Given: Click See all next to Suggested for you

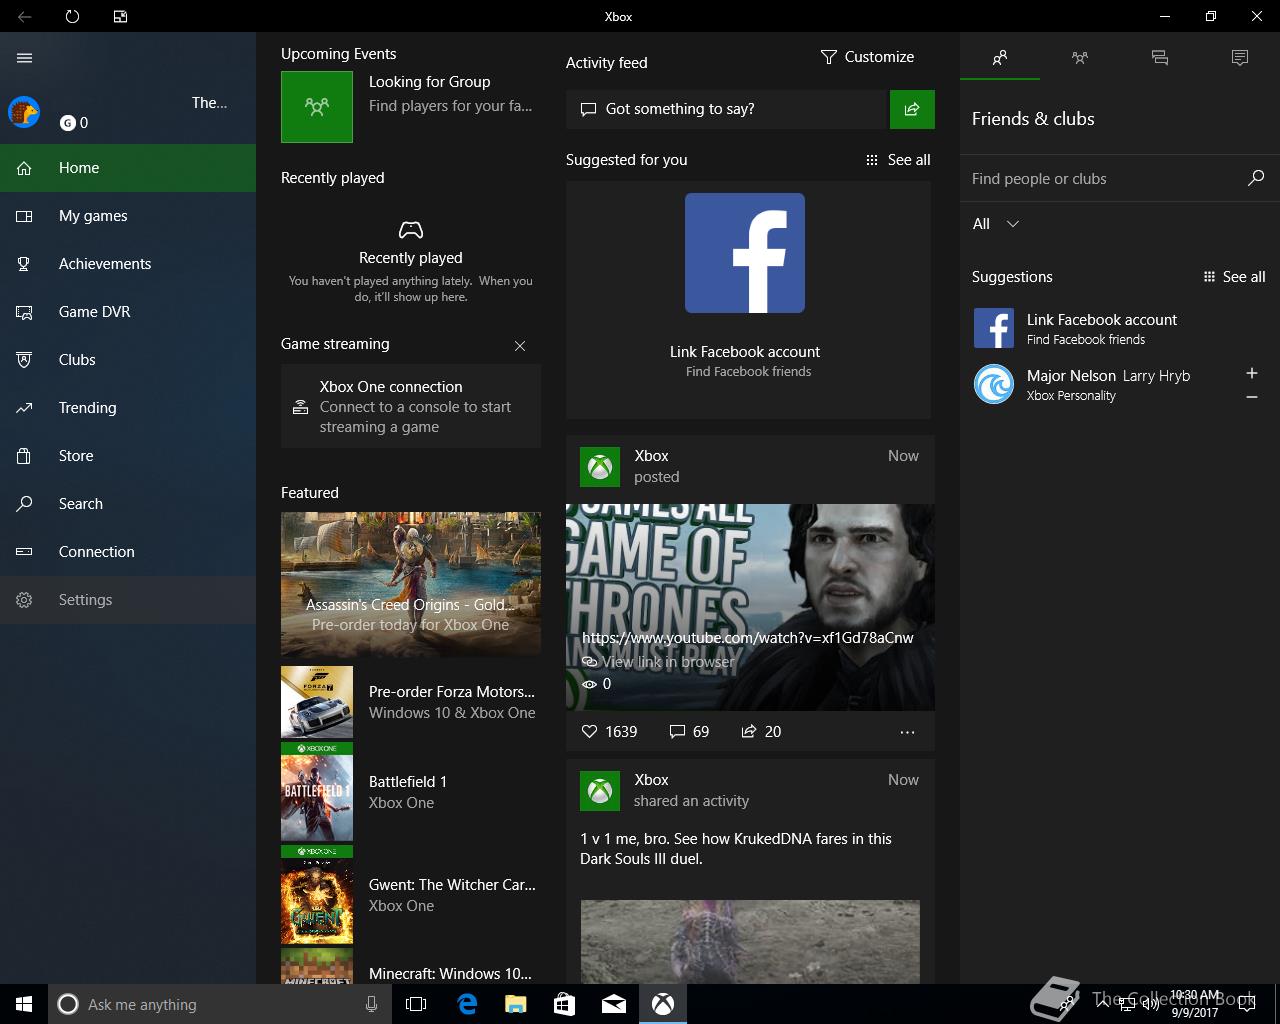Looking at the screenshot, I should tap(898, 160).
